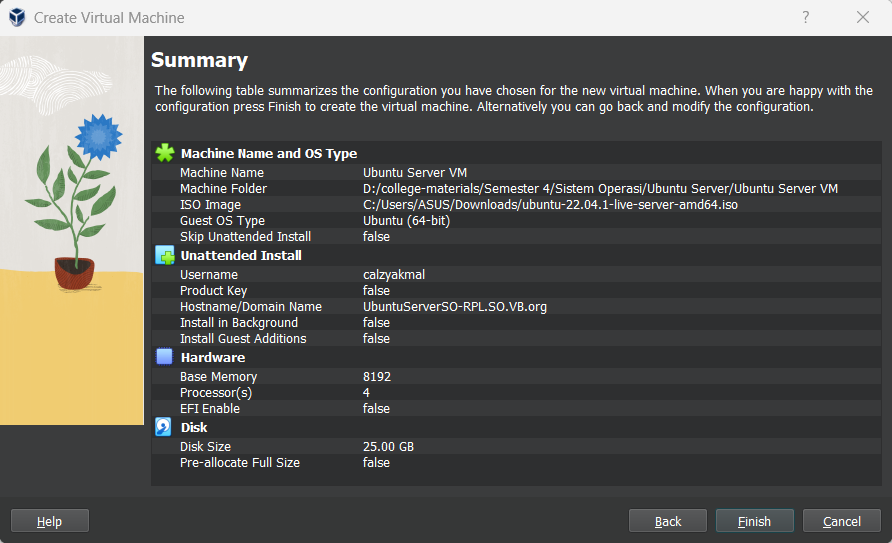892x543 pixels.
Task: Click the UbuntuServerSO-RPL.SO.VB.org hostname value
Action: point(455,306)
